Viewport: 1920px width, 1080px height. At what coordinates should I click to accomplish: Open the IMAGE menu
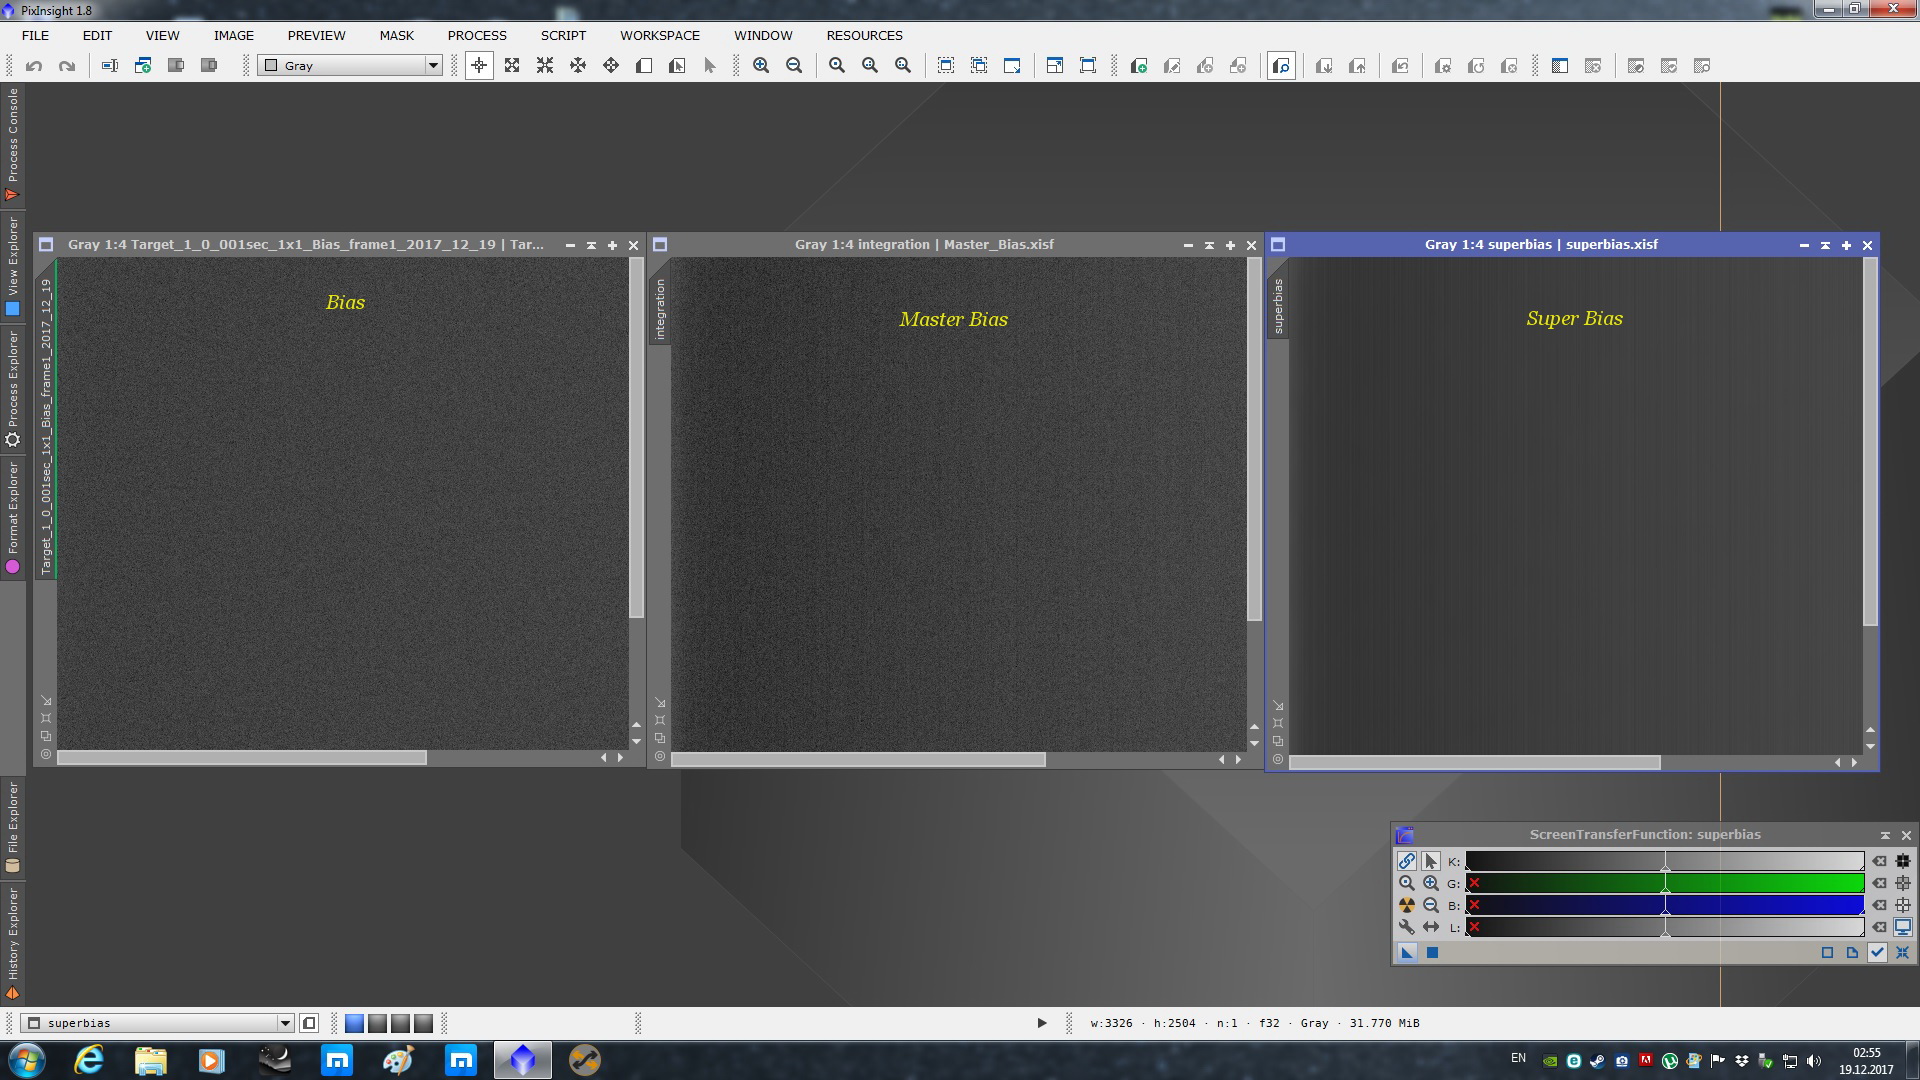(x=233, y=35)
